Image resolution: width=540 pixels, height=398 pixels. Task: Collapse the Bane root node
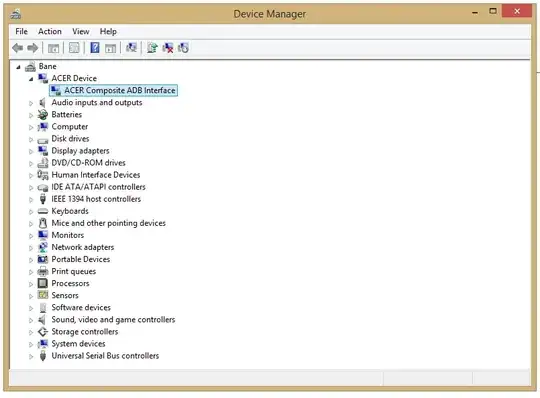tap(18, 67)
